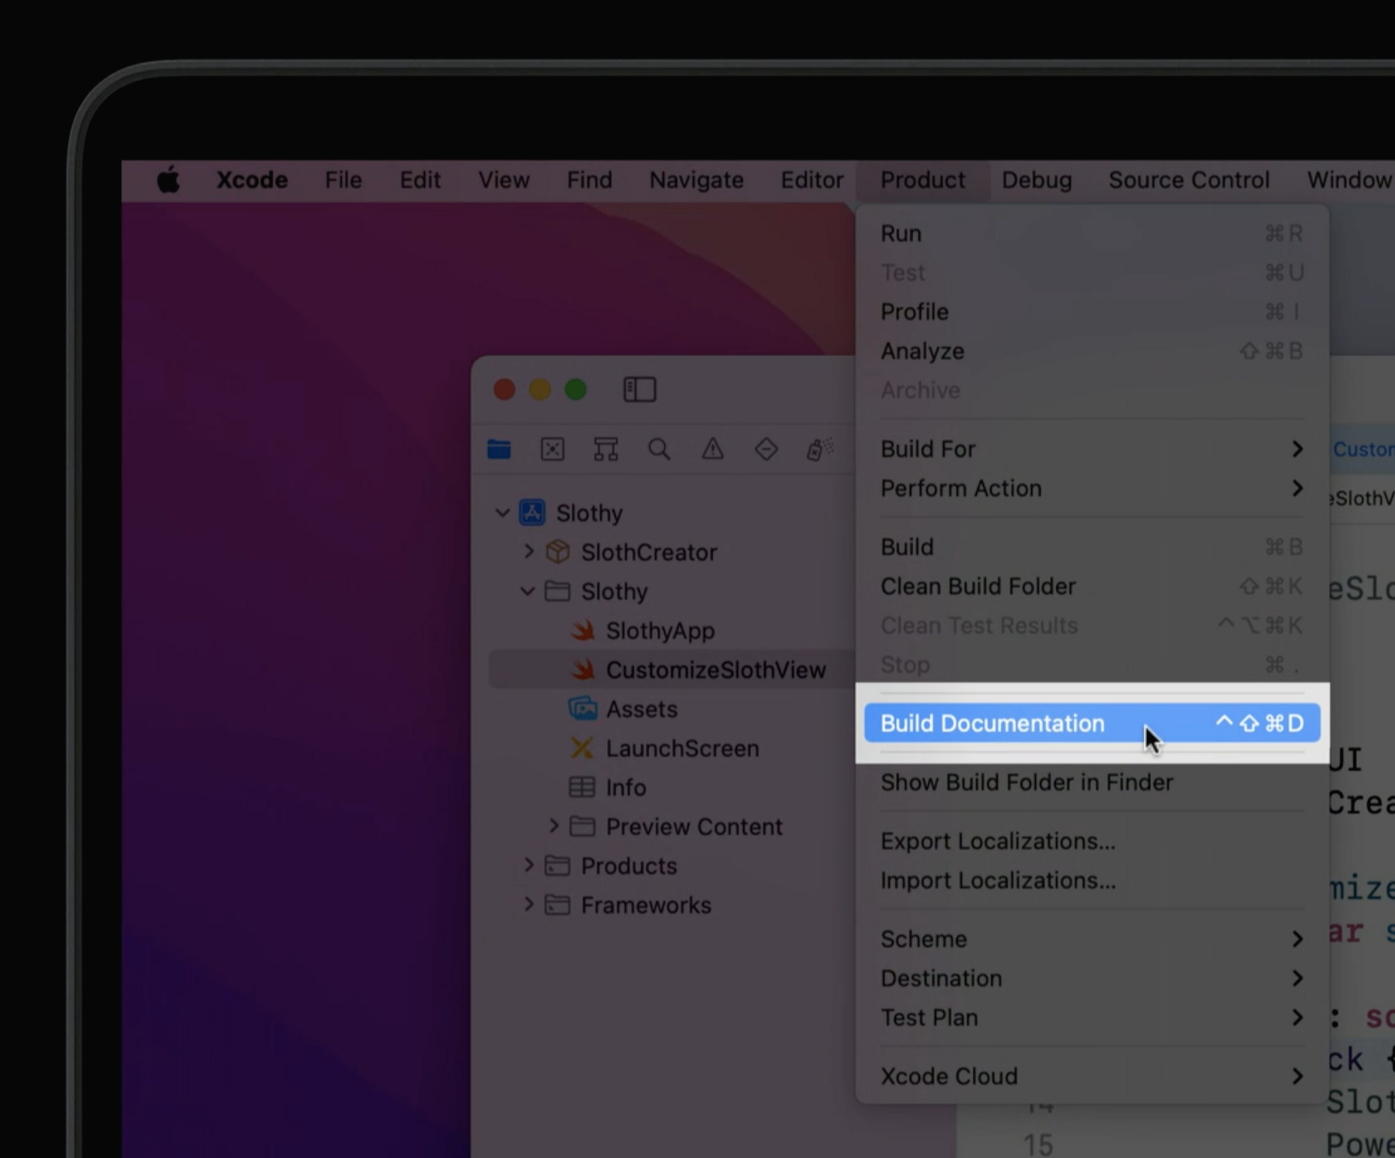
Task: Open the Source Control menu
Action: [1189, 180]
